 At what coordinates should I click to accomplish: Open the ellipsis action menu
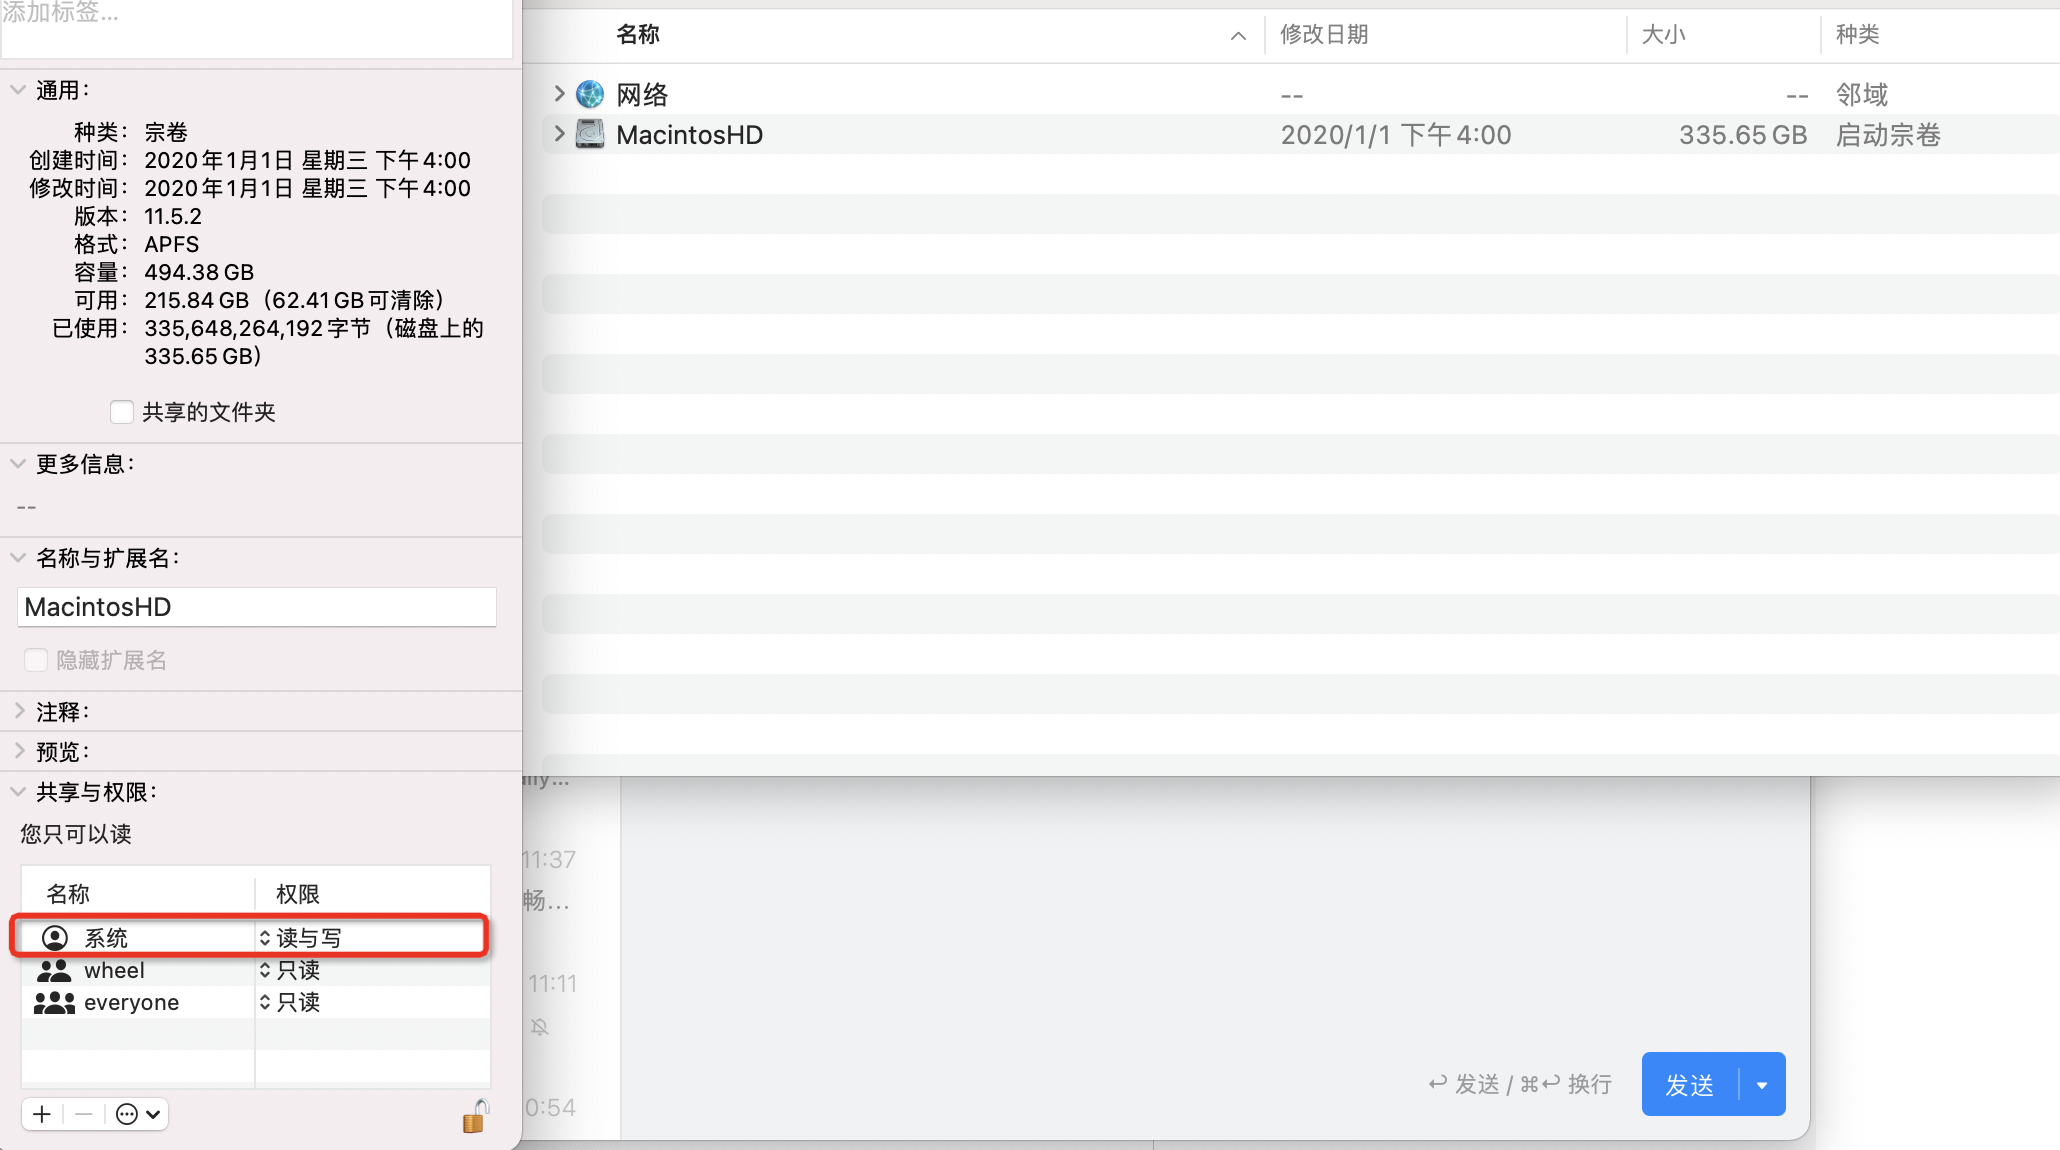138,1114
